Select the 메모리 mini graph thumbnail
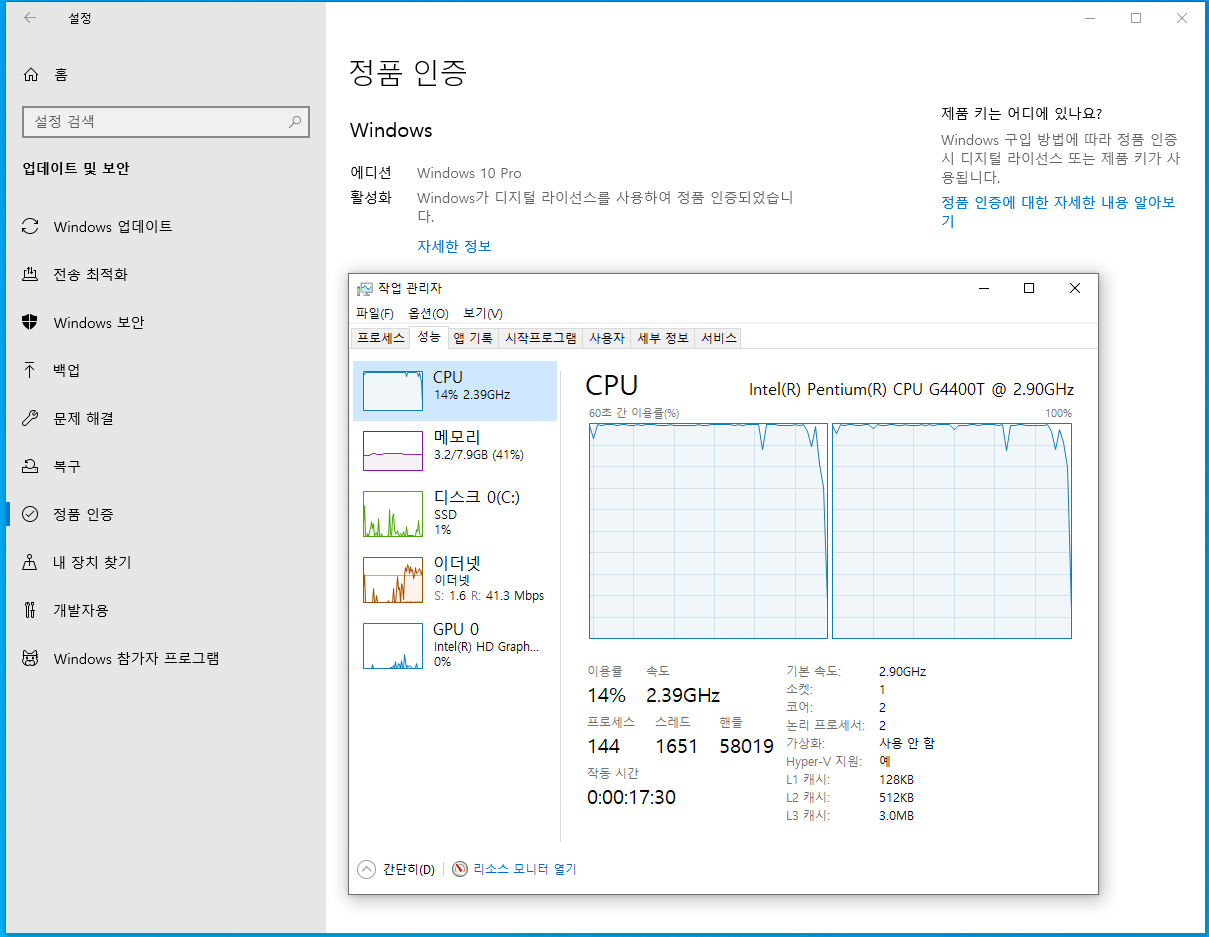This screenshot has width=1209, height=937. [393, 451]
